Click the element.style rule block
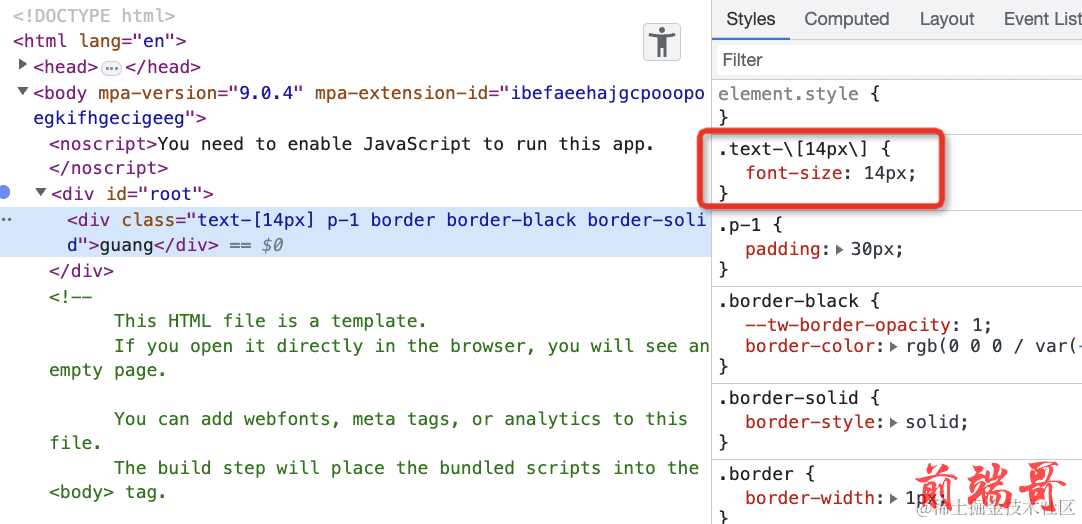 [798, 94]
